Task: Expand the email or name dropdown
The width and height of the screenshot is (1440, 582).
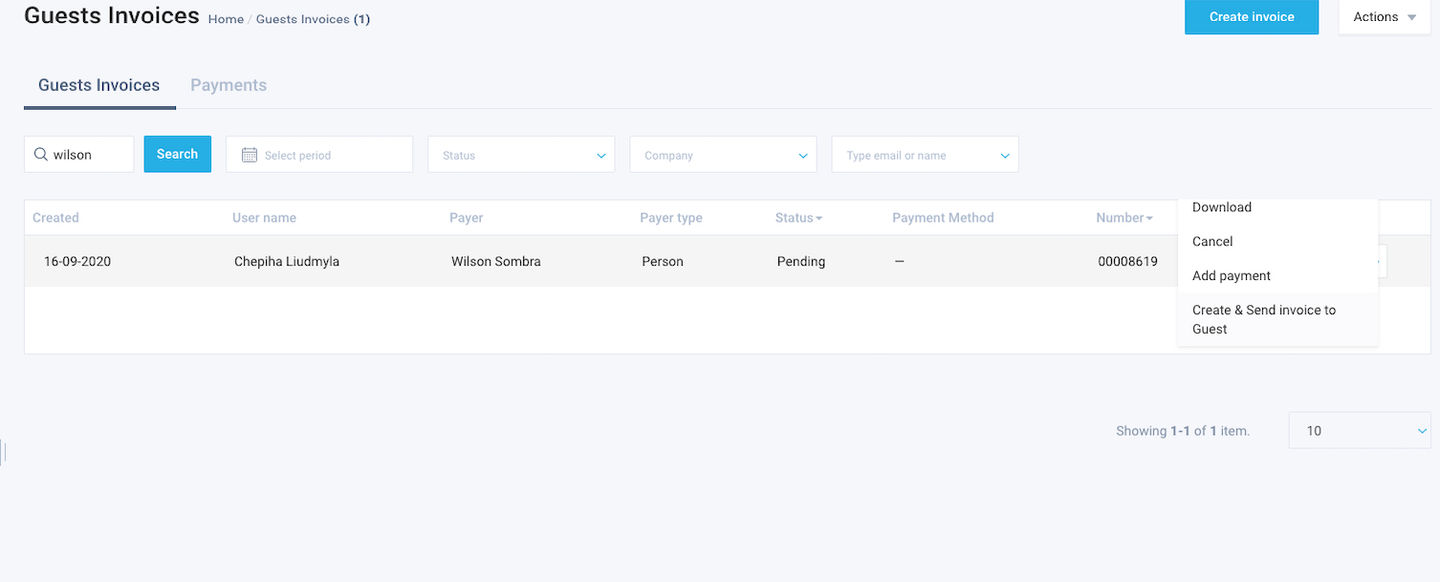Action: [925, 155]
